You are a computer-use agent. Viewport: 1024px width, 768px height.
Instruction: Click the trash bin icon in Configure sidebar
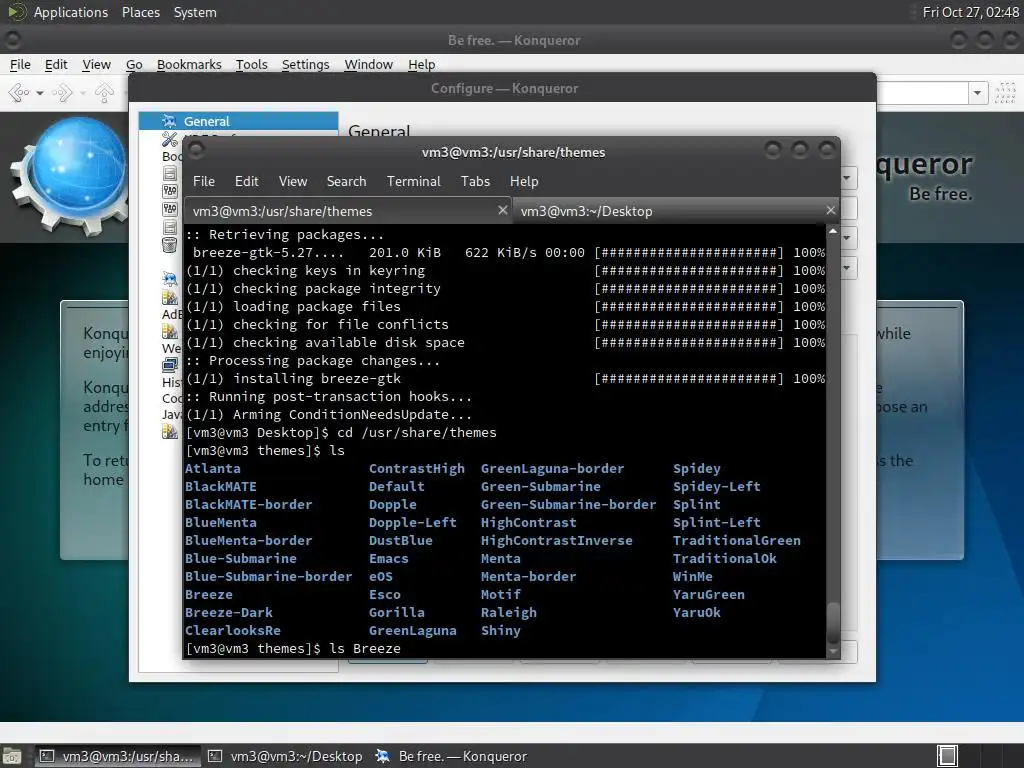coord(170,245)
